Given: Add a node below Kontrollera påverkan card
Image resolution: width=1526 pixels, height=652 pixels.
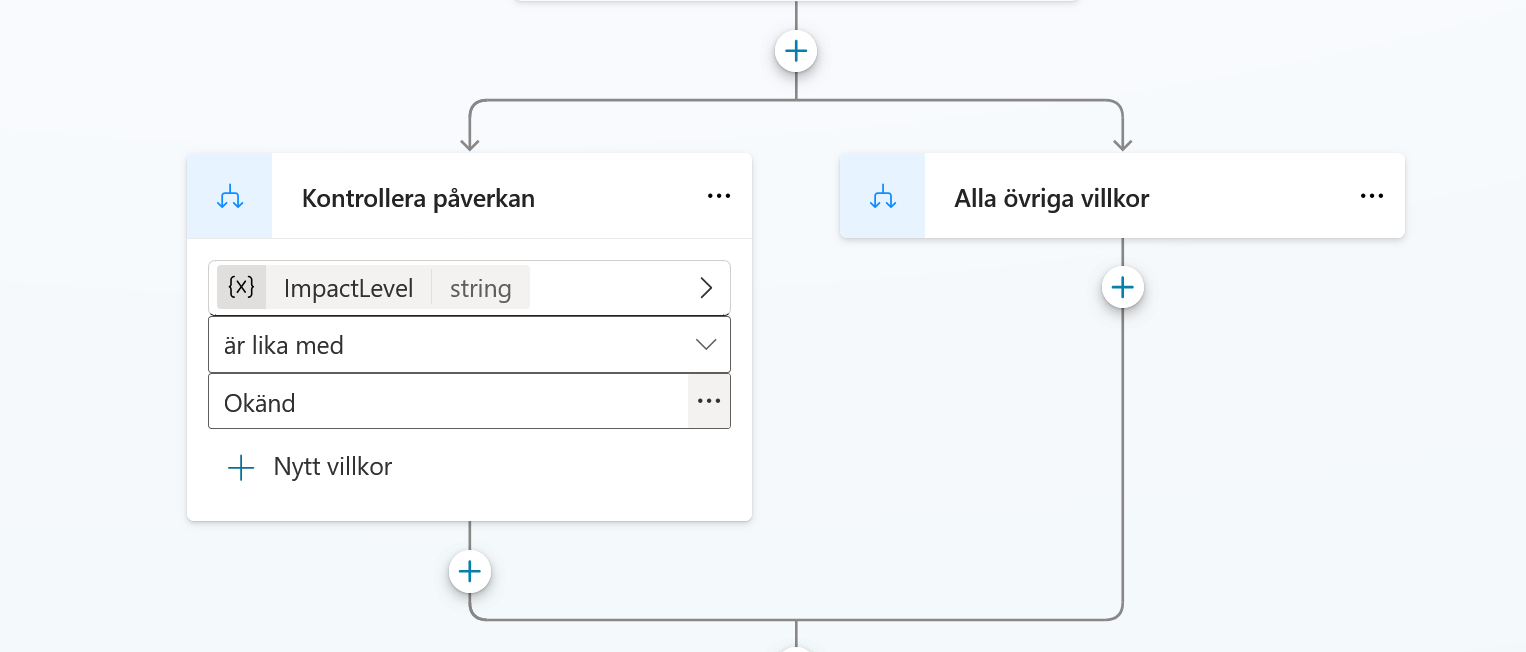Looking at the screenshot, I should pos(470,572).
